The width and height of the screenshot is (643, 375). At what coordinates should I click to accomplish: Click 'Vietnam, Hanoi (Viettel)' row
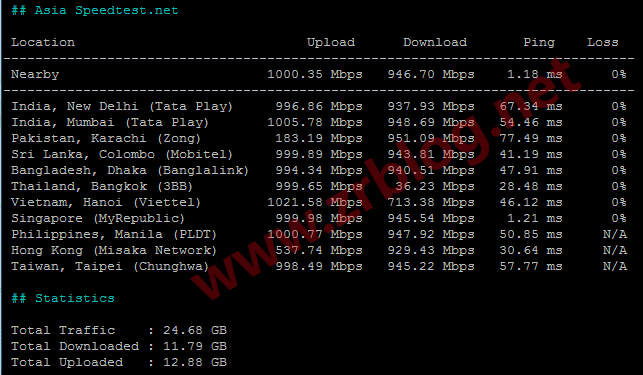tap(106, 203)
